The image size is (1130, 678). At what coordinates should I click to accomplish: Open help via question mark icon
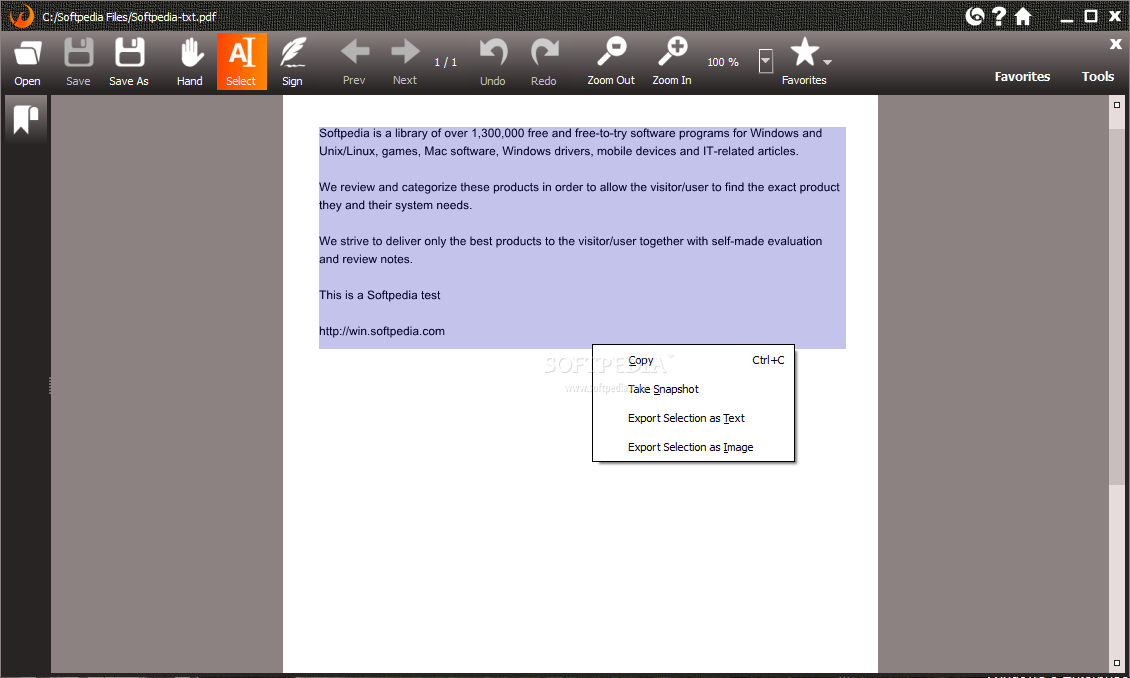(x=998, y=16)
